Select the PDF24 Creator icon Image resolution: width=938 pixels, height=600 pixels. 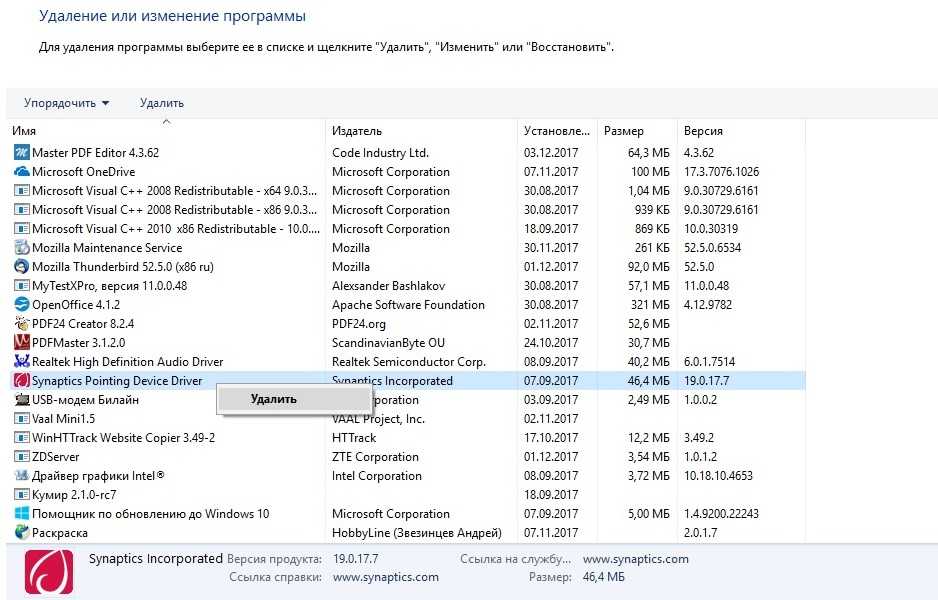coord(21,324)
